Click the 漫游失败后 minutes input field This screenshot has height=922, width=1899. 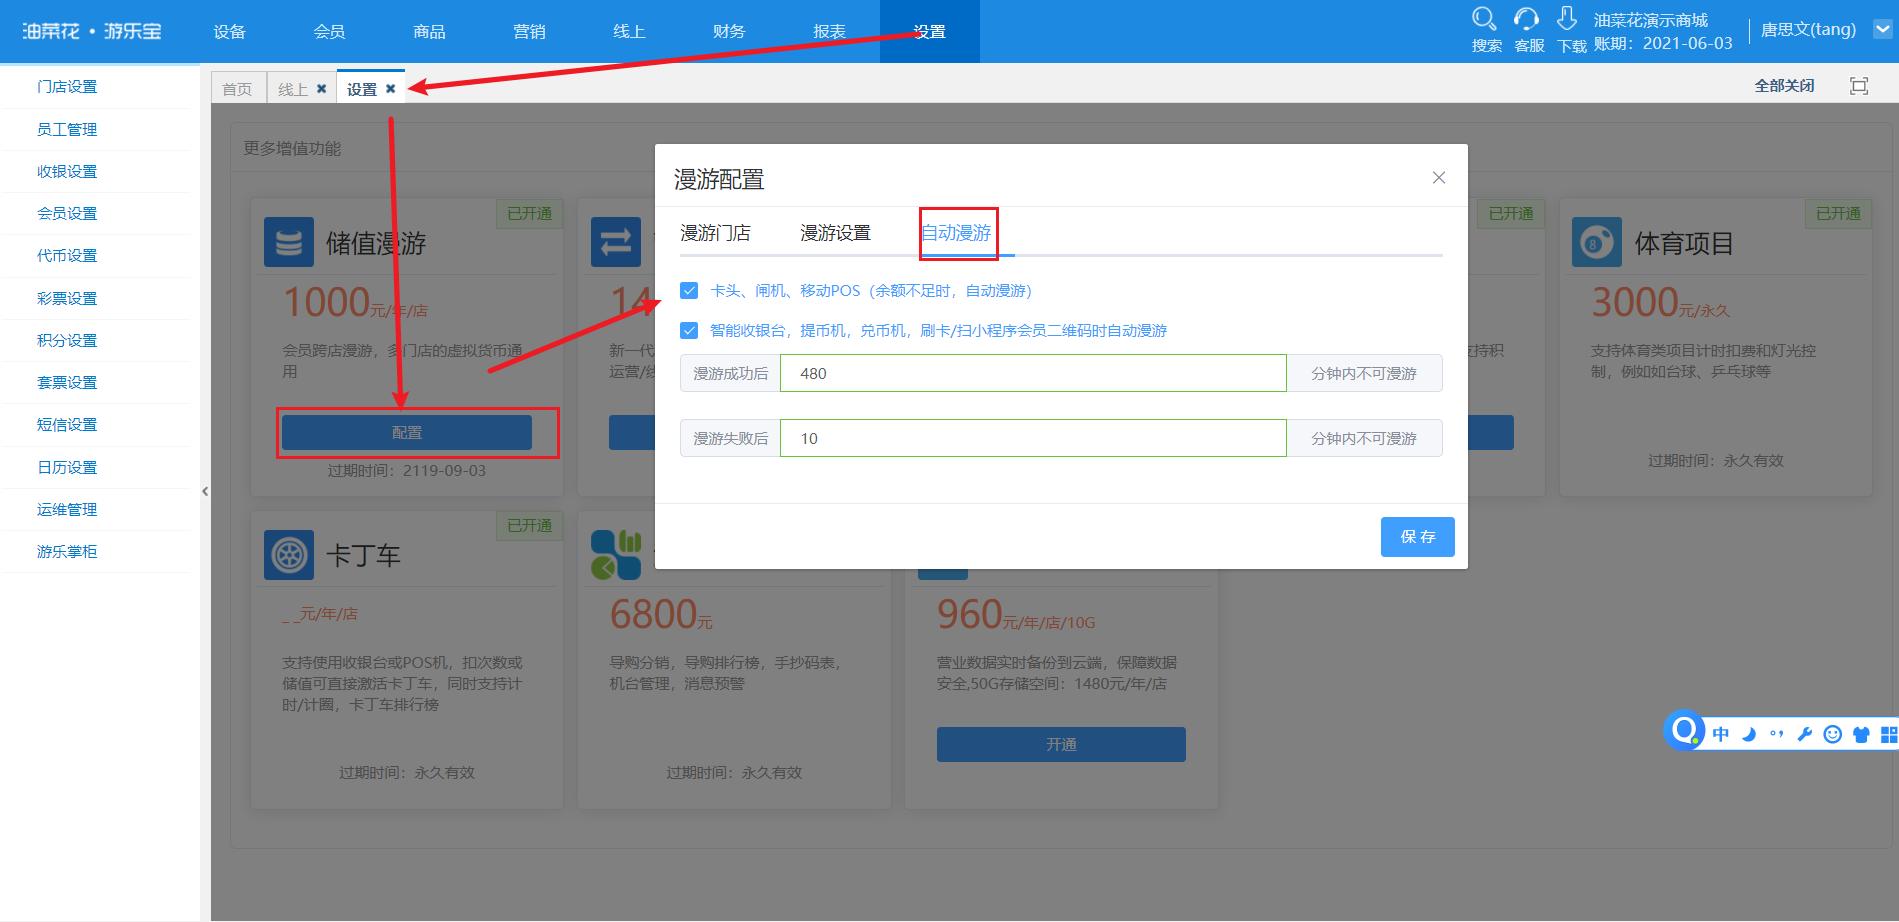tap(1033, 438)
